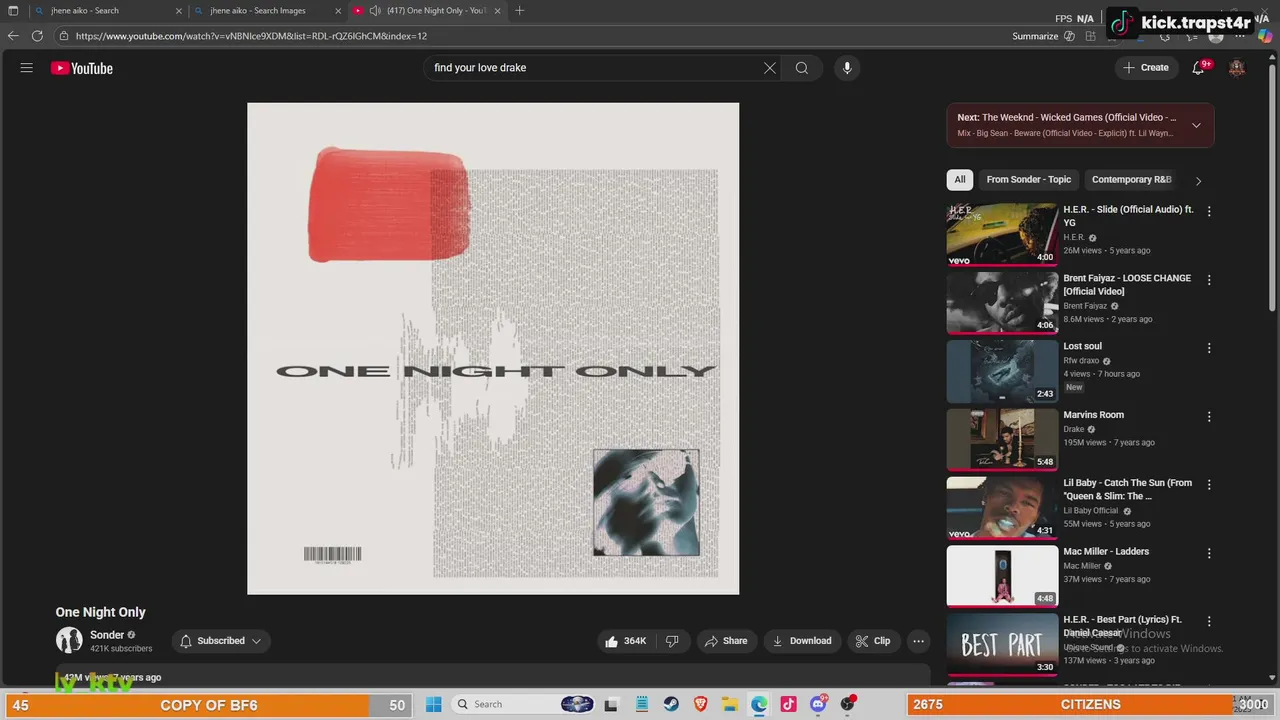
Task: Click Summarize in the address bar
Action: tap(1043, 36)
